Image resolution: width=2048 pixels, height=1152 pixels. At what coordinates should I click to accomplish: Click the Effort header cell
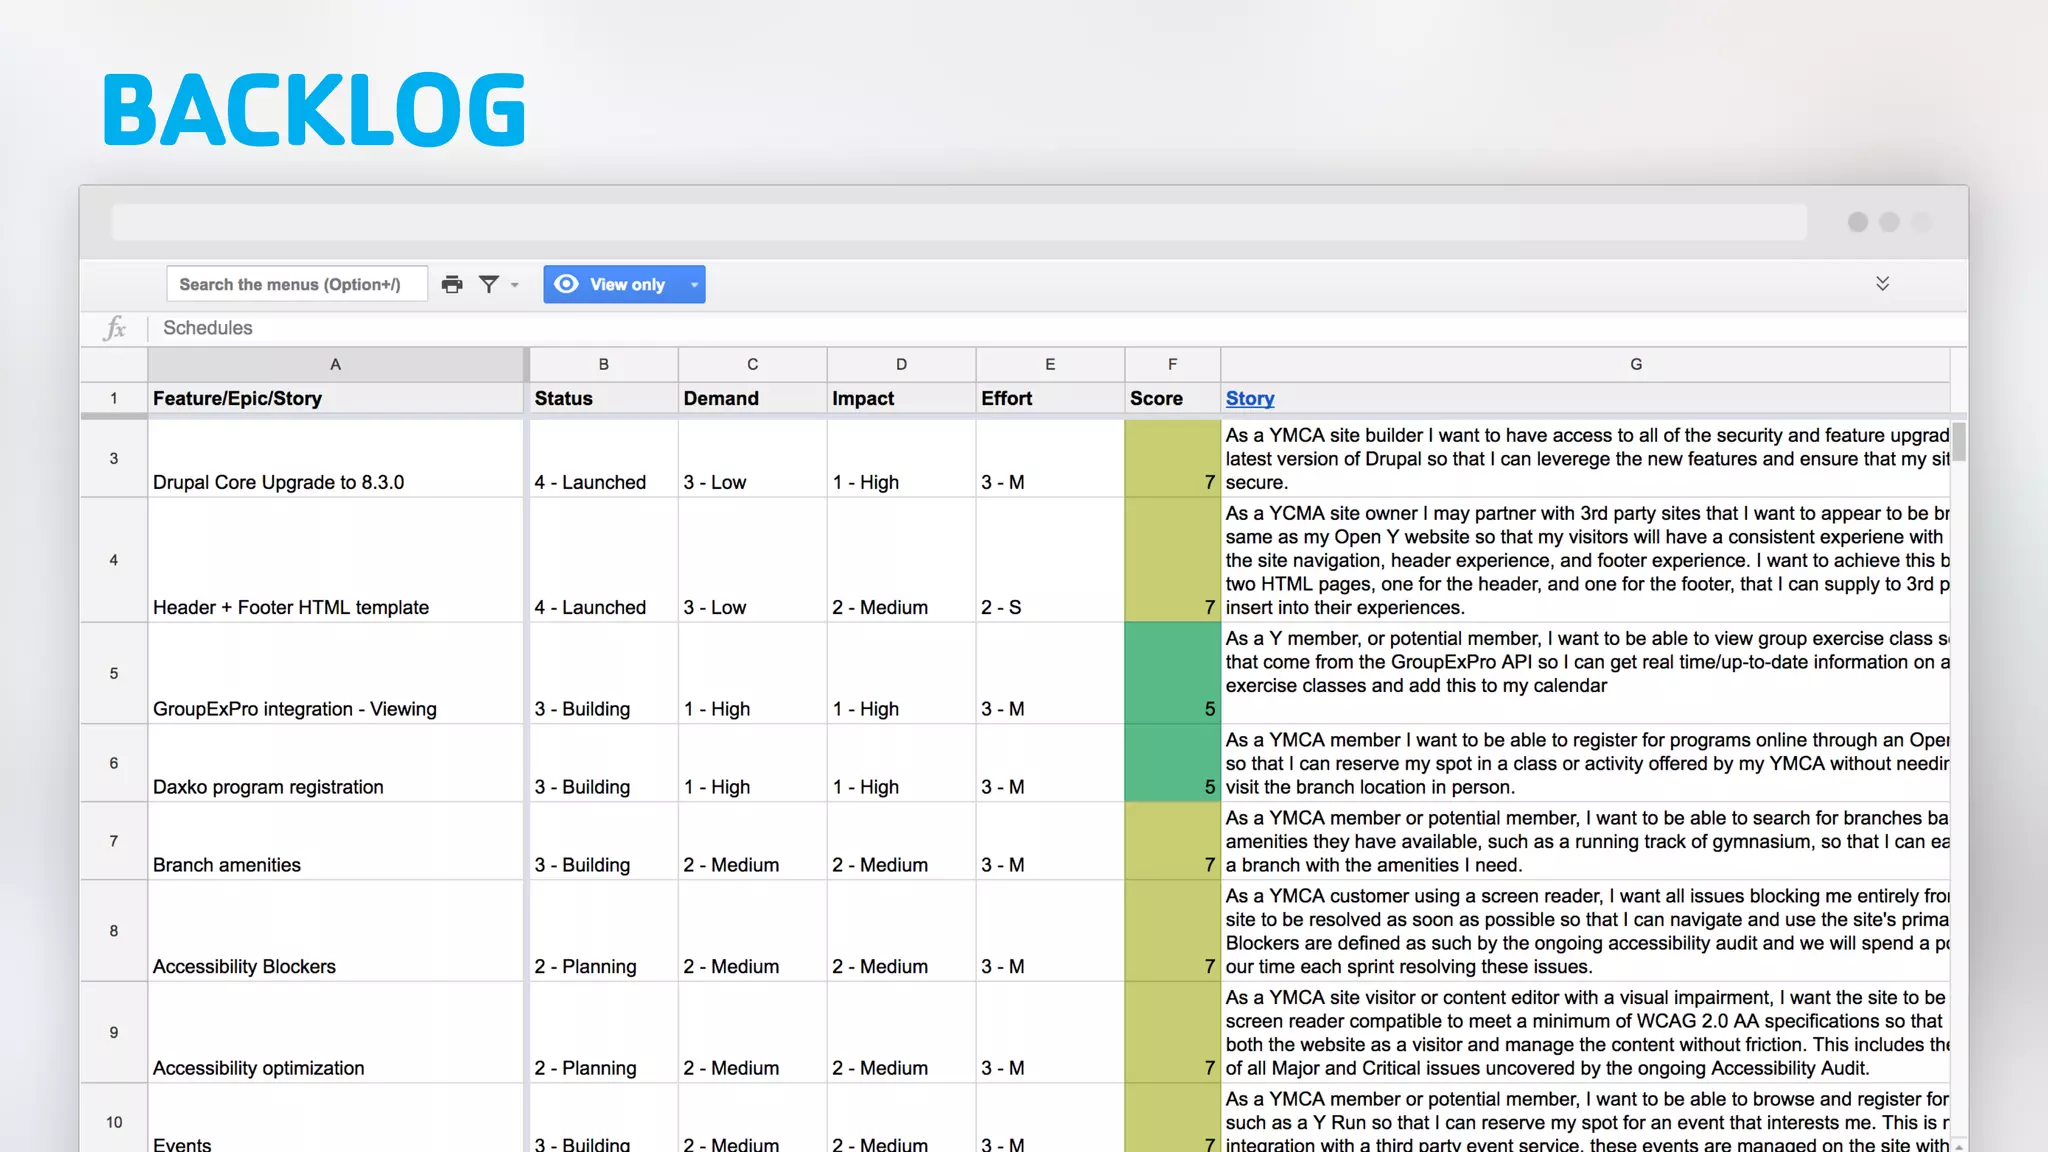(x=1050, y=398)
